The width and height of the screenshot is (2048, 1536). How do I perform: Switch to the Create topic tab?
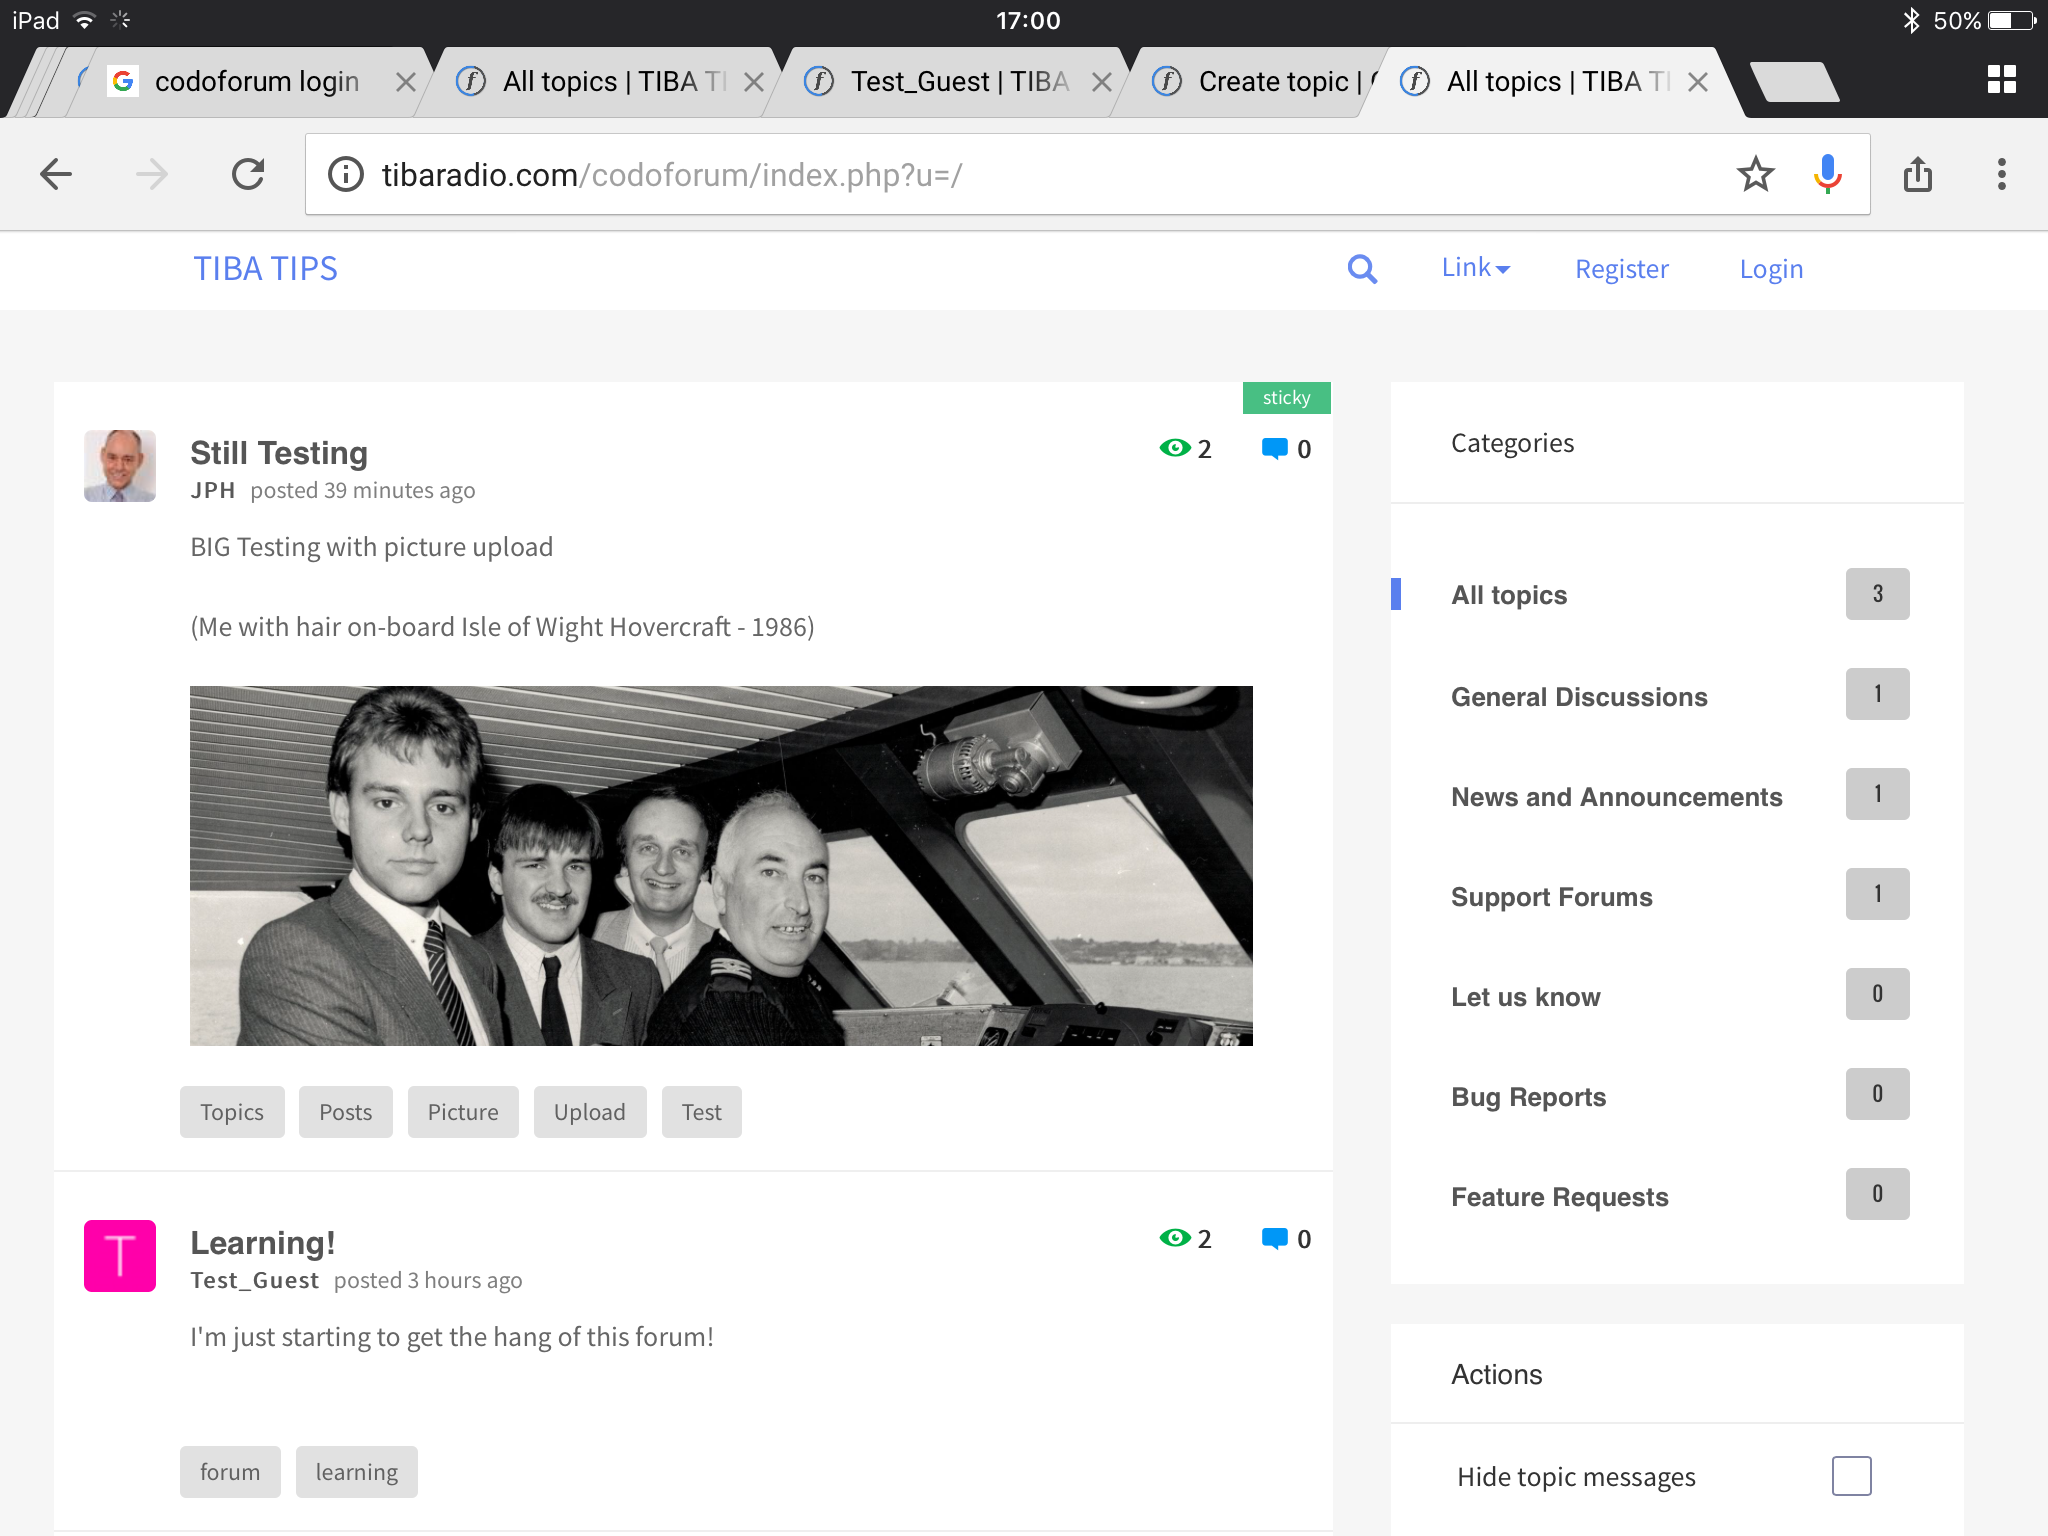coord(1265,81)
